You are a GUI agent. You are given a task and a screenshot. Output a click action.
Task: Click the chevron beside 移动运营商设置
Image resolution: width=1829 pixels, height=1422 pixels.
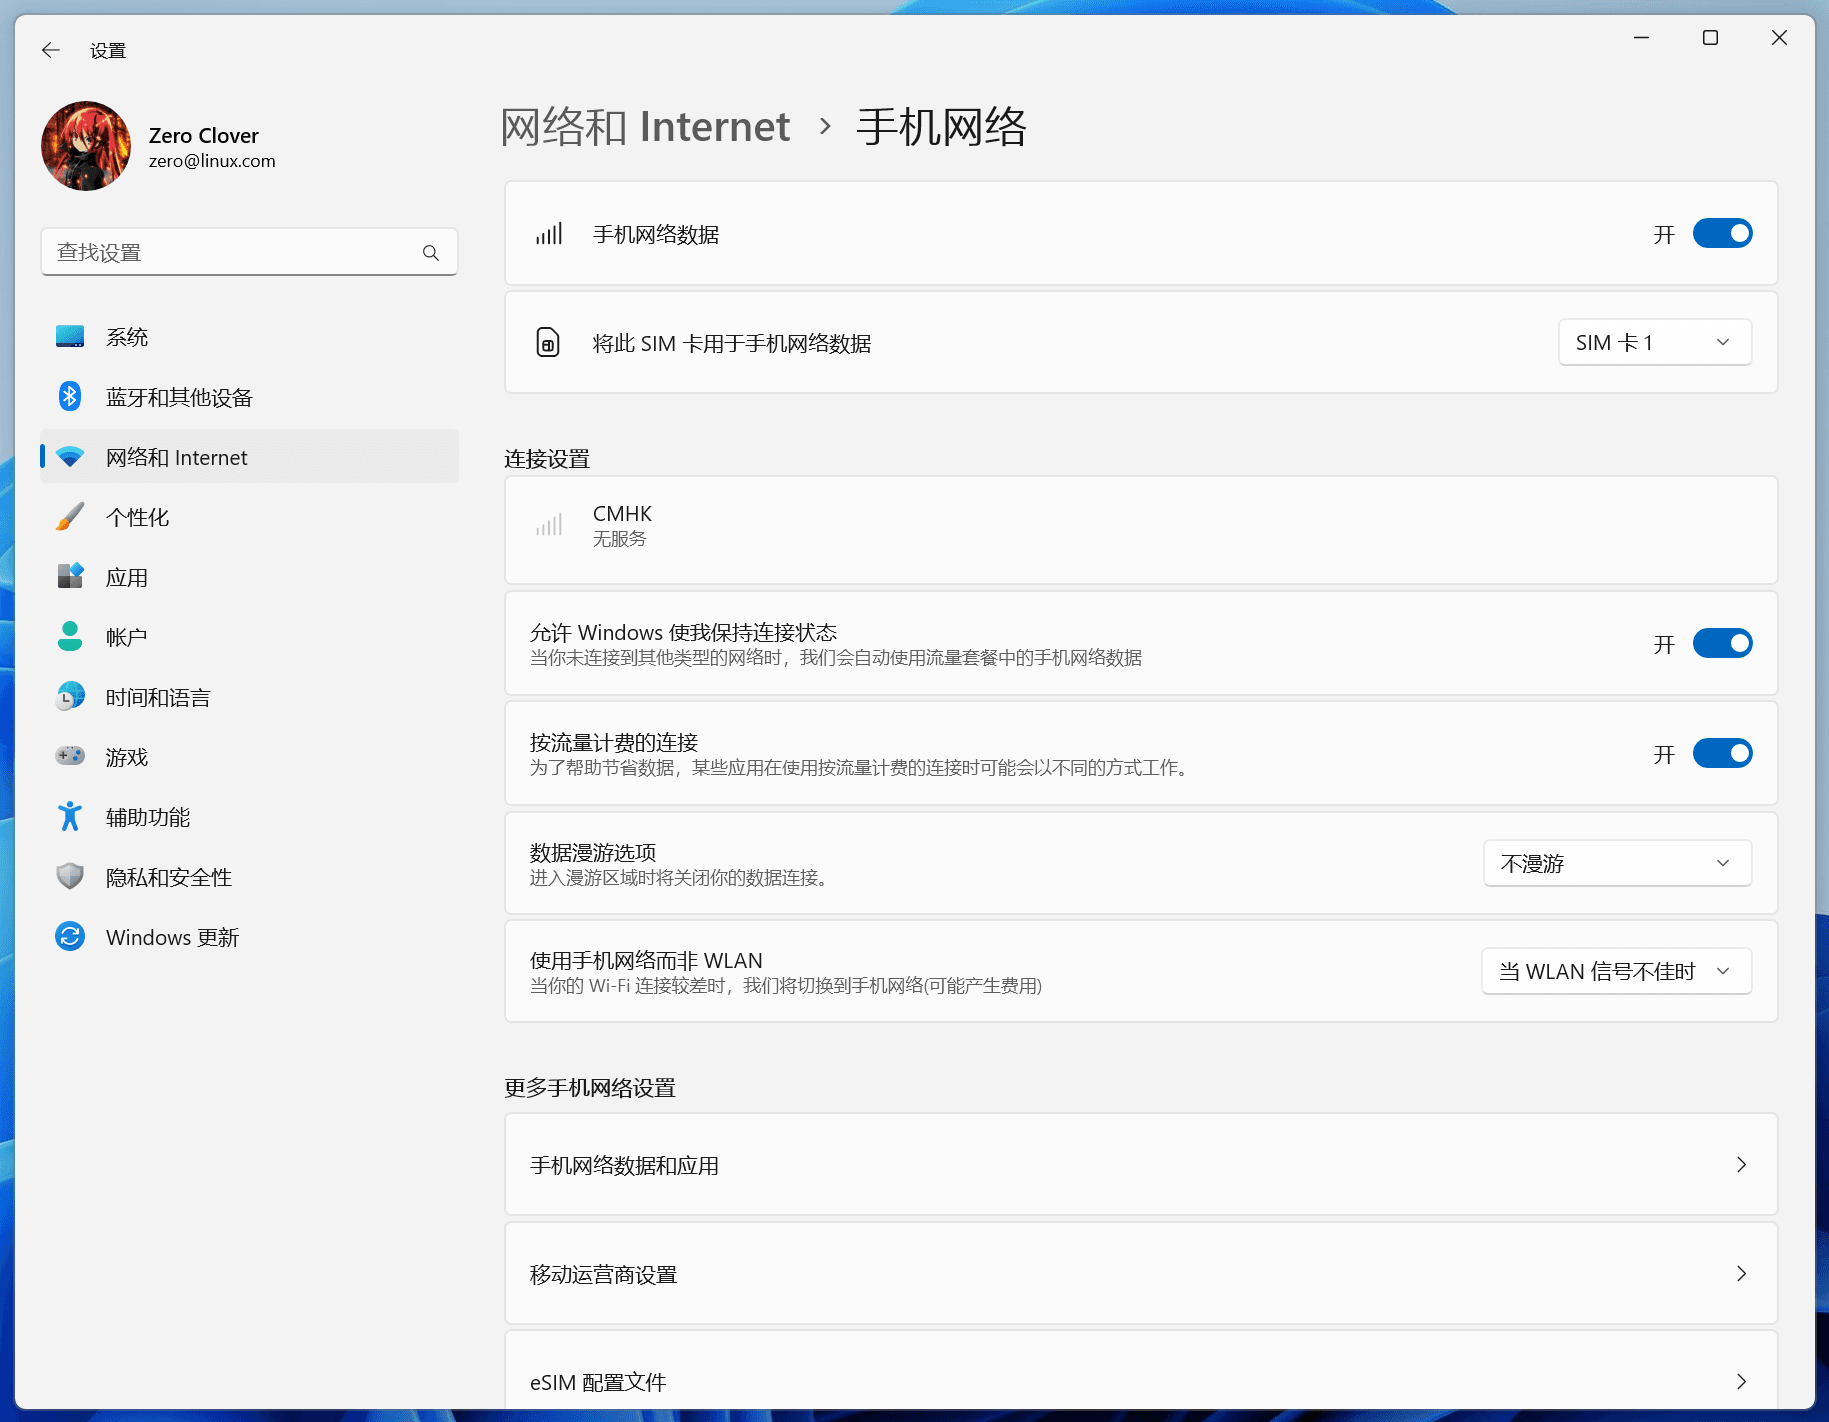click(1741, 1274)
